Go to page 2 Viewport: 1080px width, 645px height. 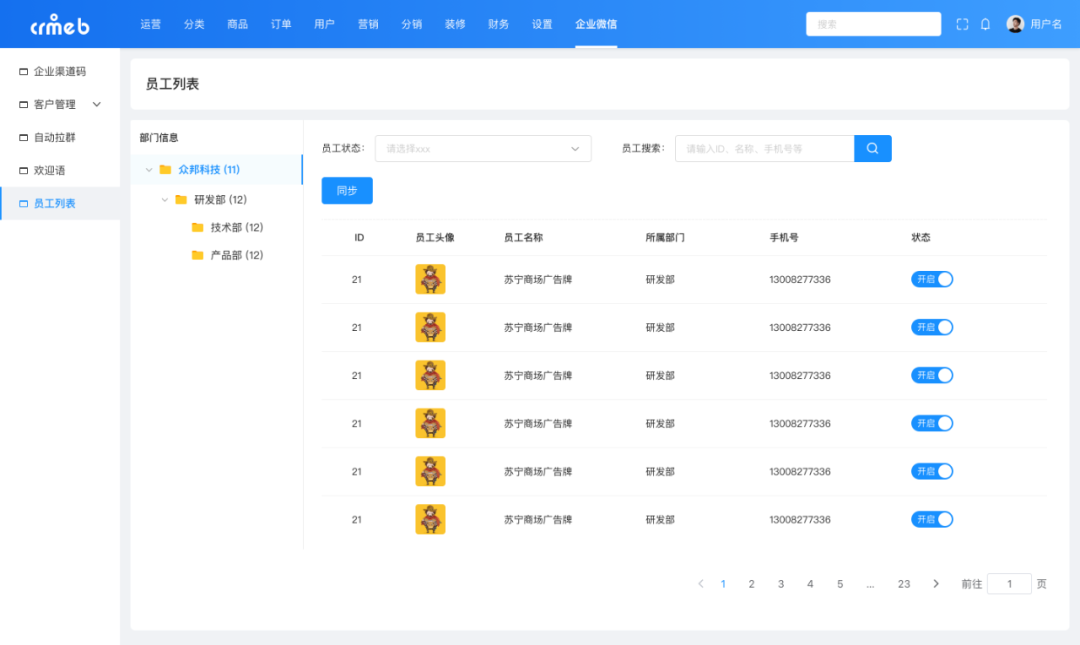click(x=751, y=584)
